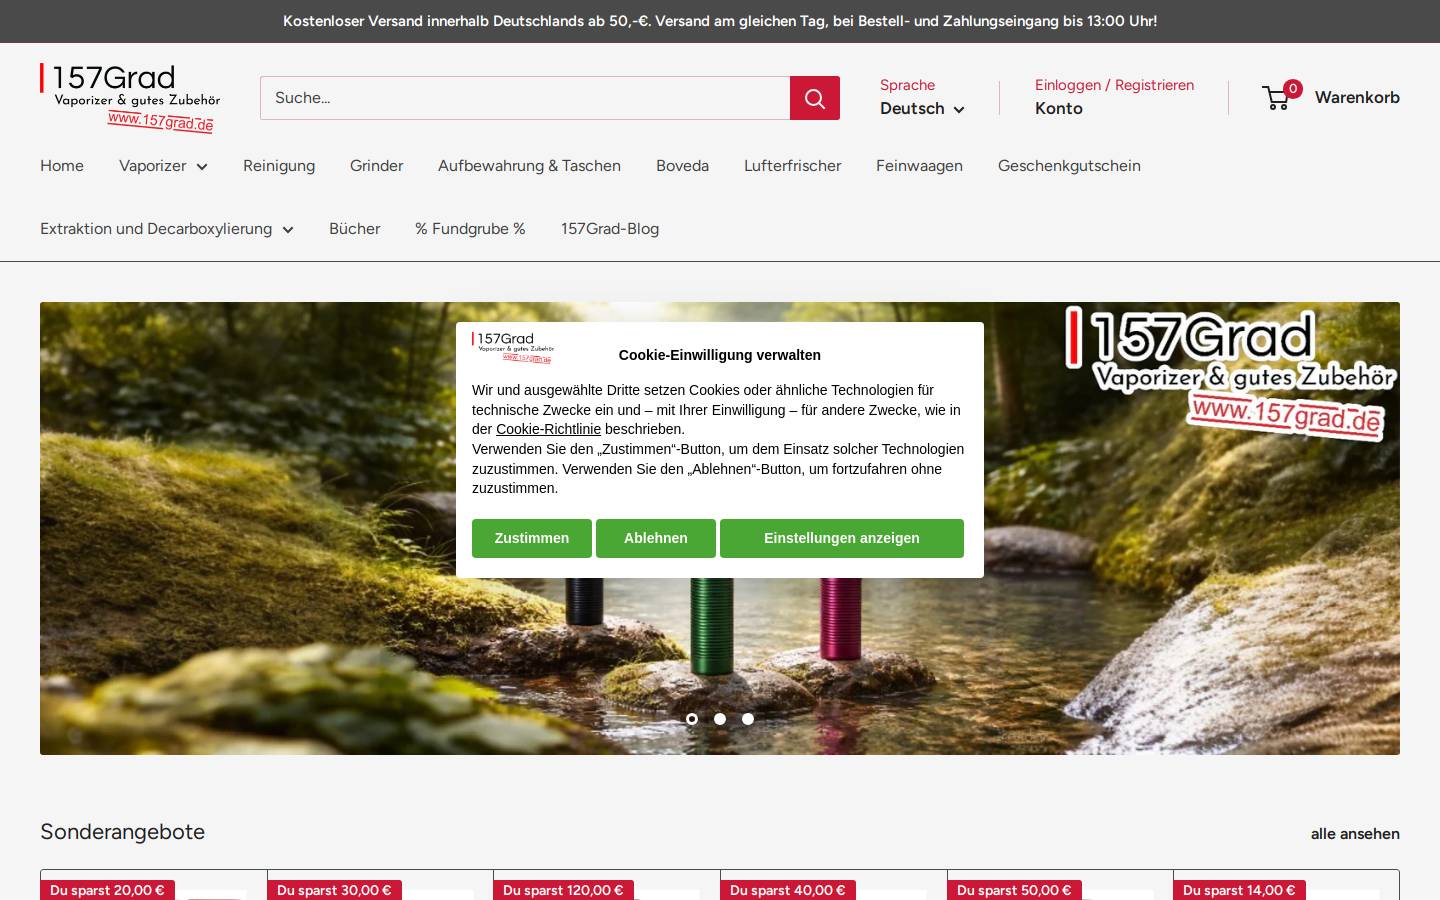Click the Sonderangebote heading

click(122, 832)
